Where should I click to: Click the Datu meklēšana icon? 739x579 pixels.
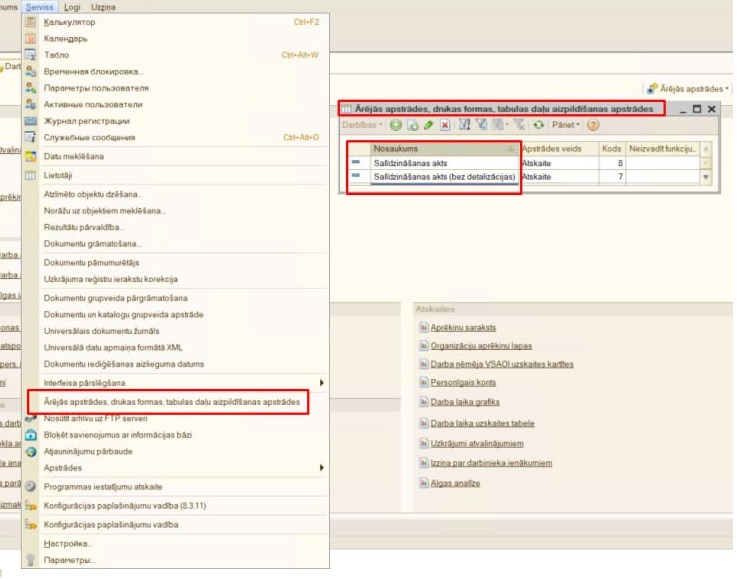coord(30,156)
